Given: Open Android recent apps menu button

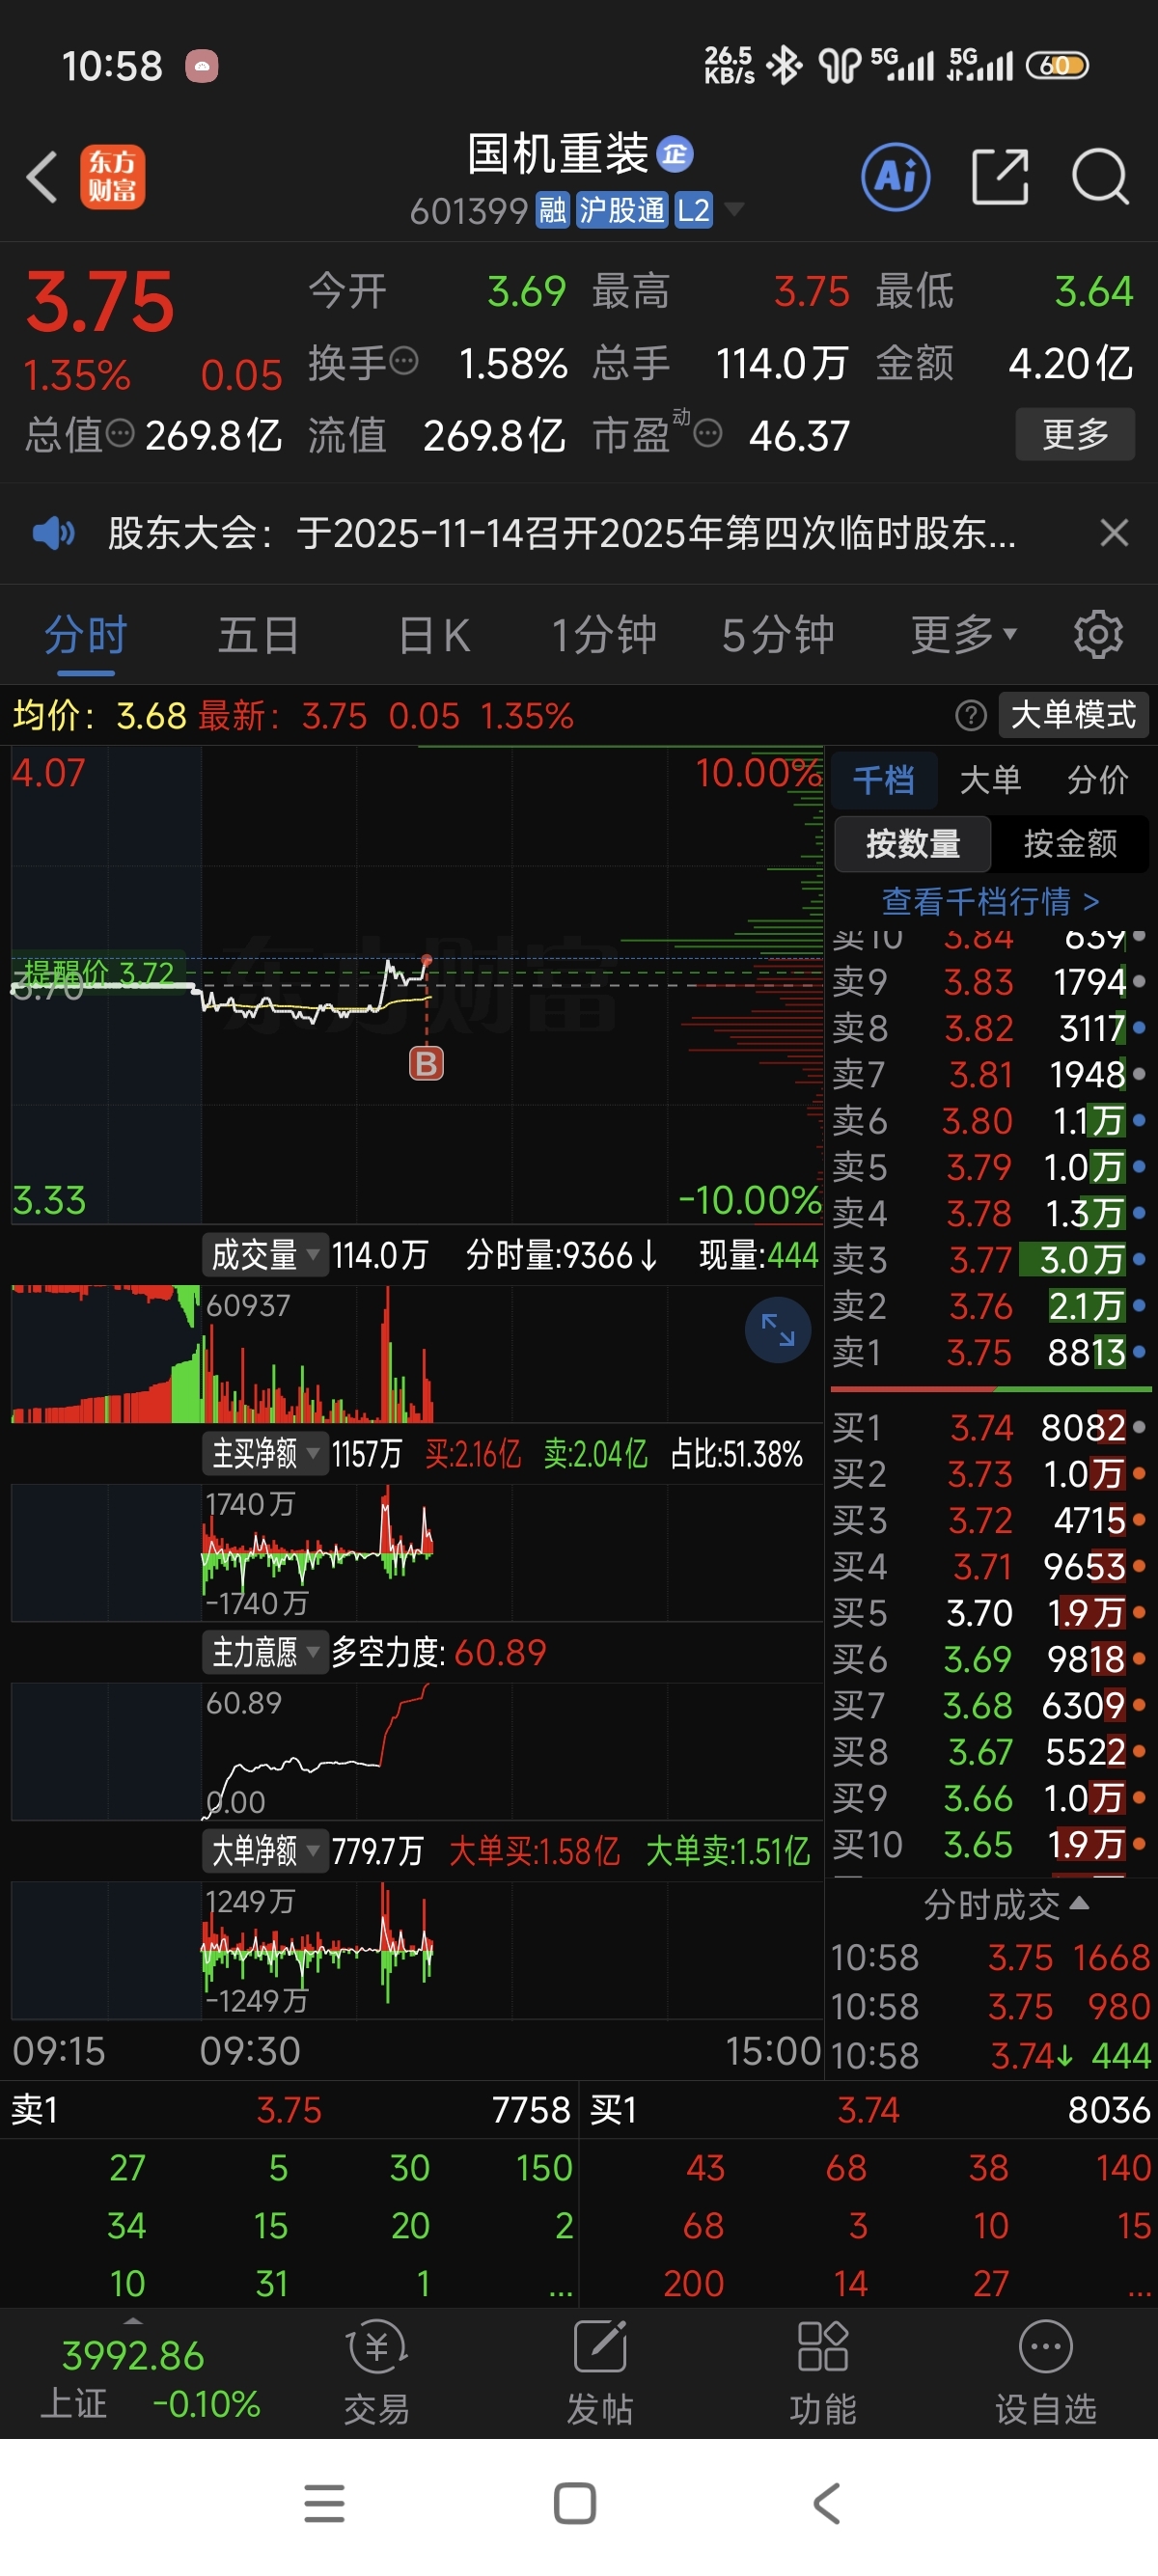Looking at the screenshot, I should 324,2503.
